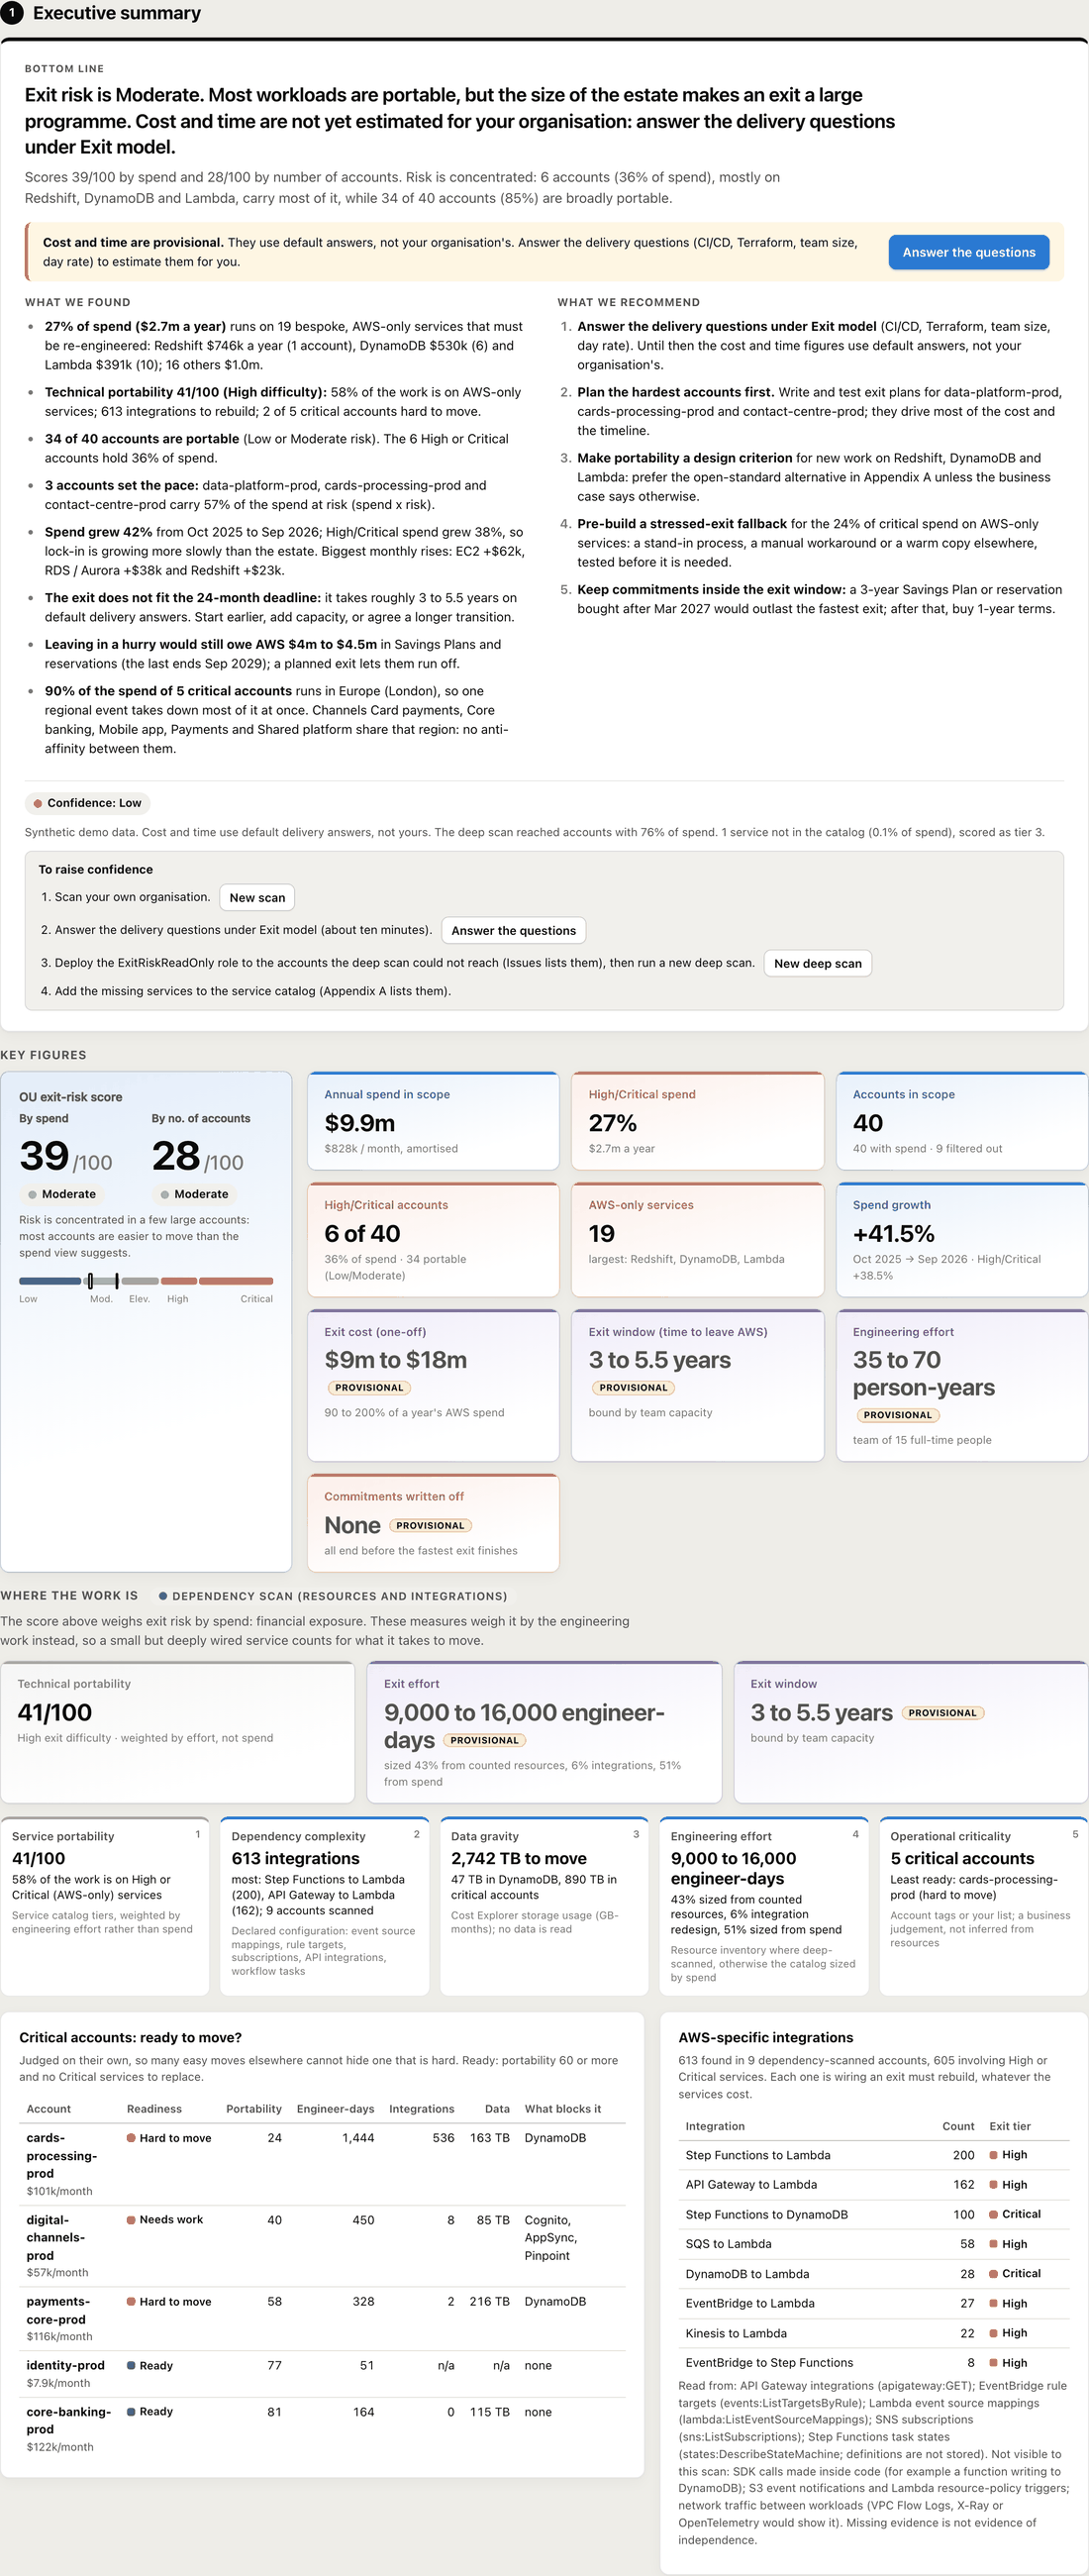Select the "identity-prod" account name
The width and height of the screenshot is (1089, 2576).
pos(65,2365)
